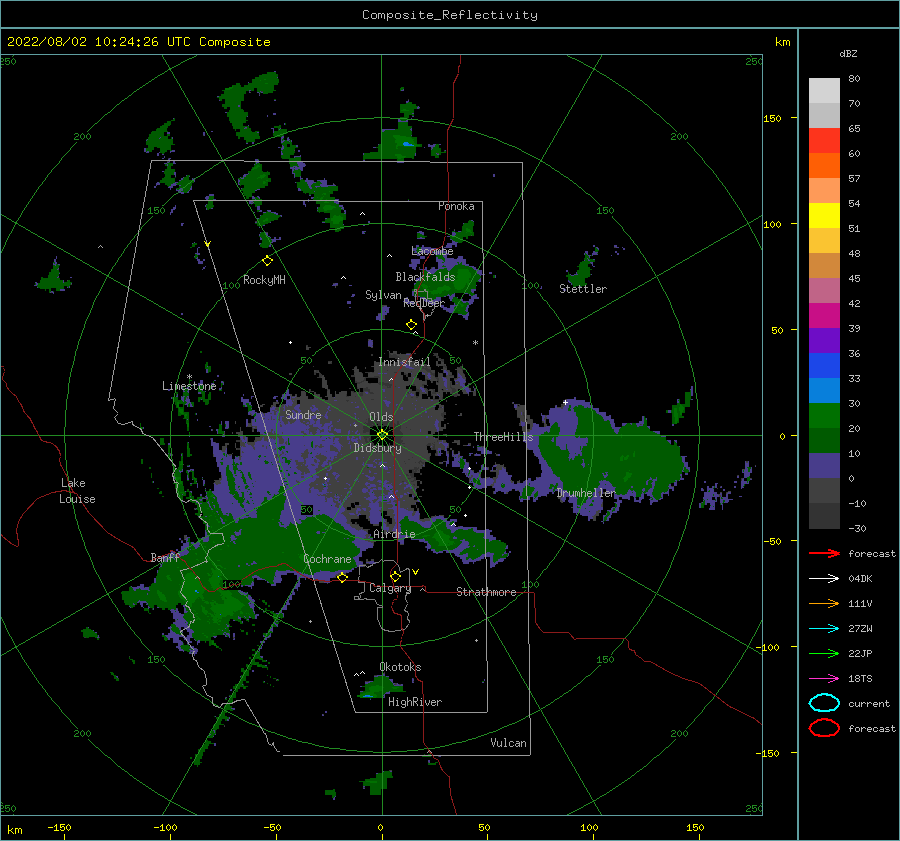Select the orange 111V arrow legend icon
This screenshot has width=900, height=841.
824,603
